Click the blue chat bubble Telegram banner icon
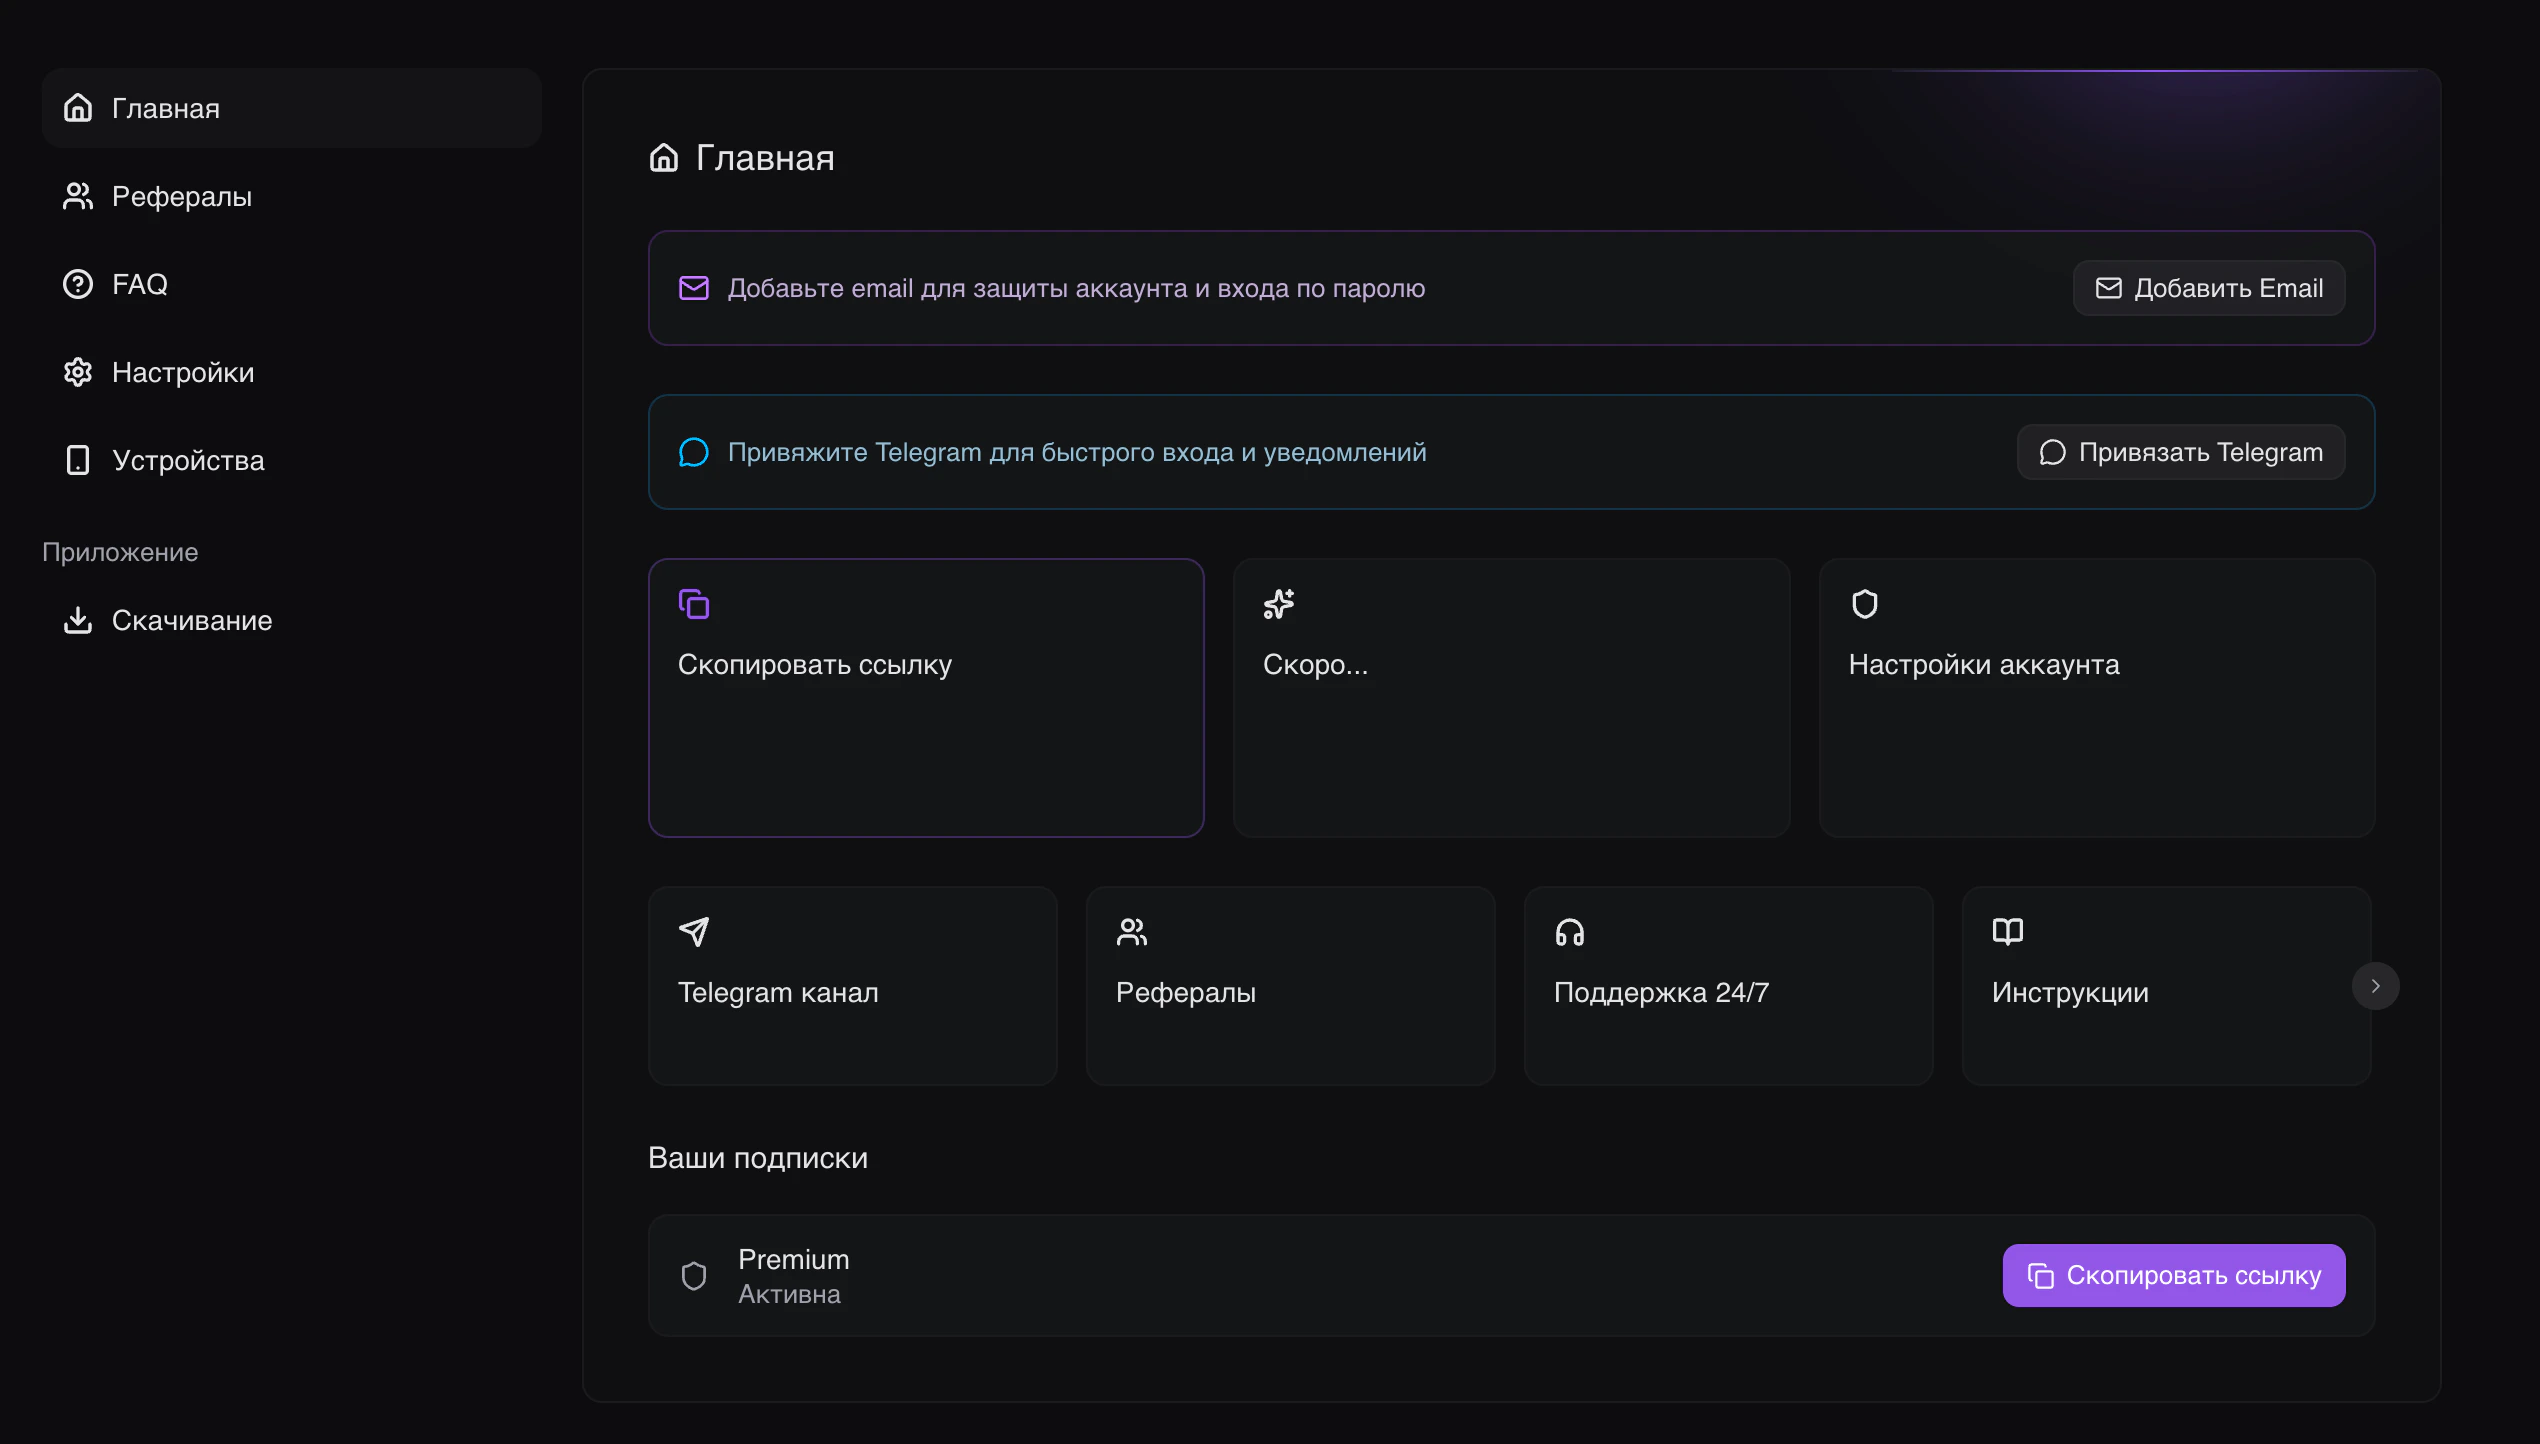The height and width of the screenshot is (1444, 2540). 694,452
